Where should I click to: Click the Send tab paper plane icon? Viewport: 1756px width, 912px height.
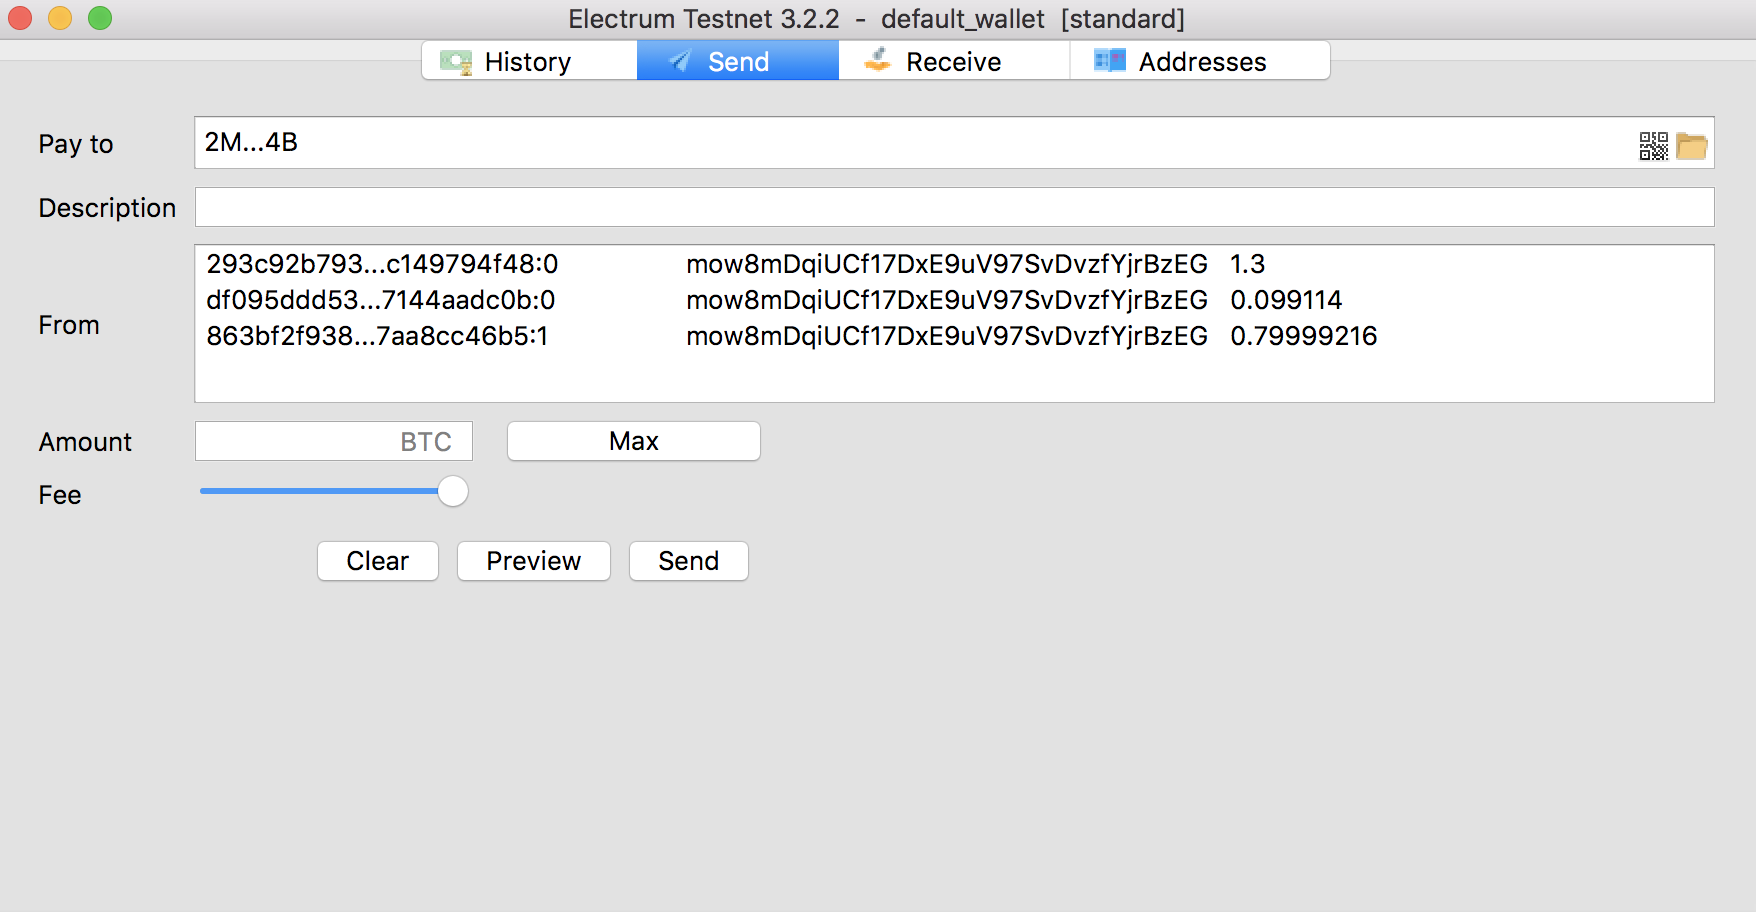coord(680,62)
